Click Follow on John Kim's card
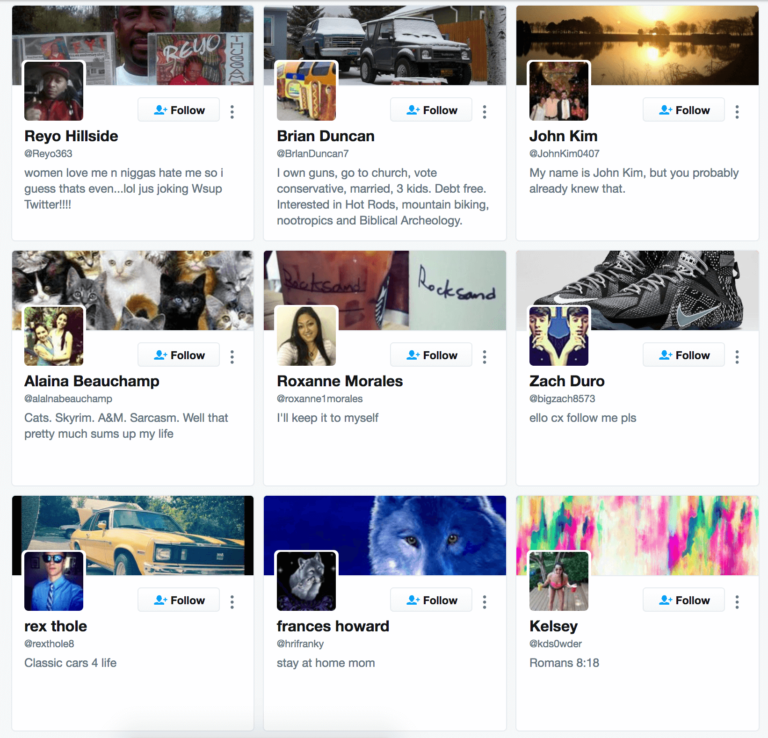Viewport: 768px width, 738px height. (x=684, y=110)
